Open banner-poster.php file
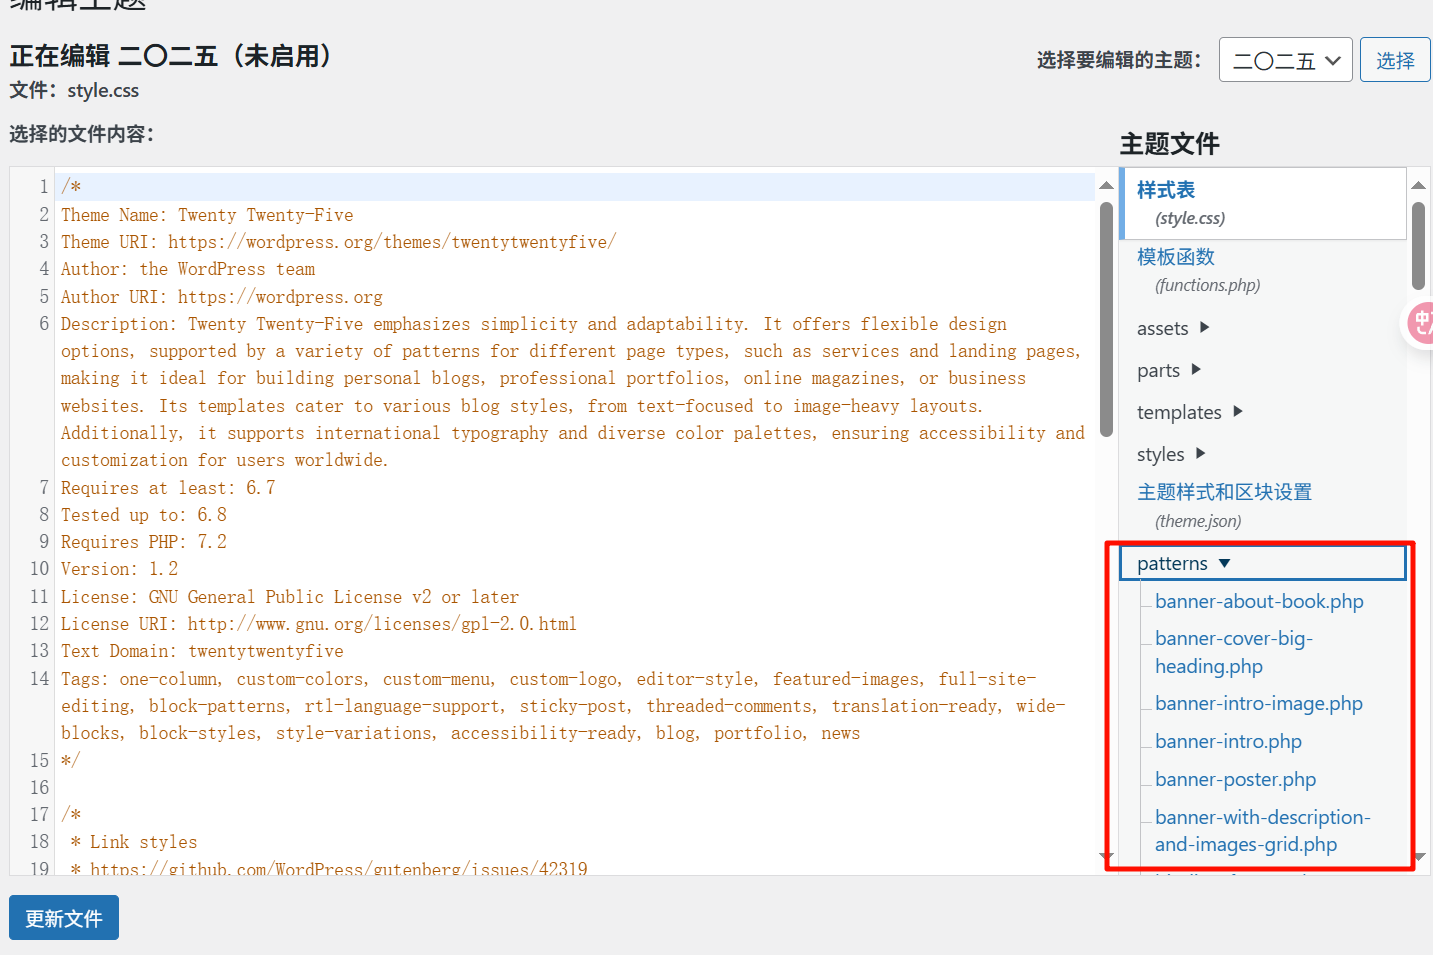Image resolution: width=1433 pixels, height=955 pixels. tap(1235, 779)
